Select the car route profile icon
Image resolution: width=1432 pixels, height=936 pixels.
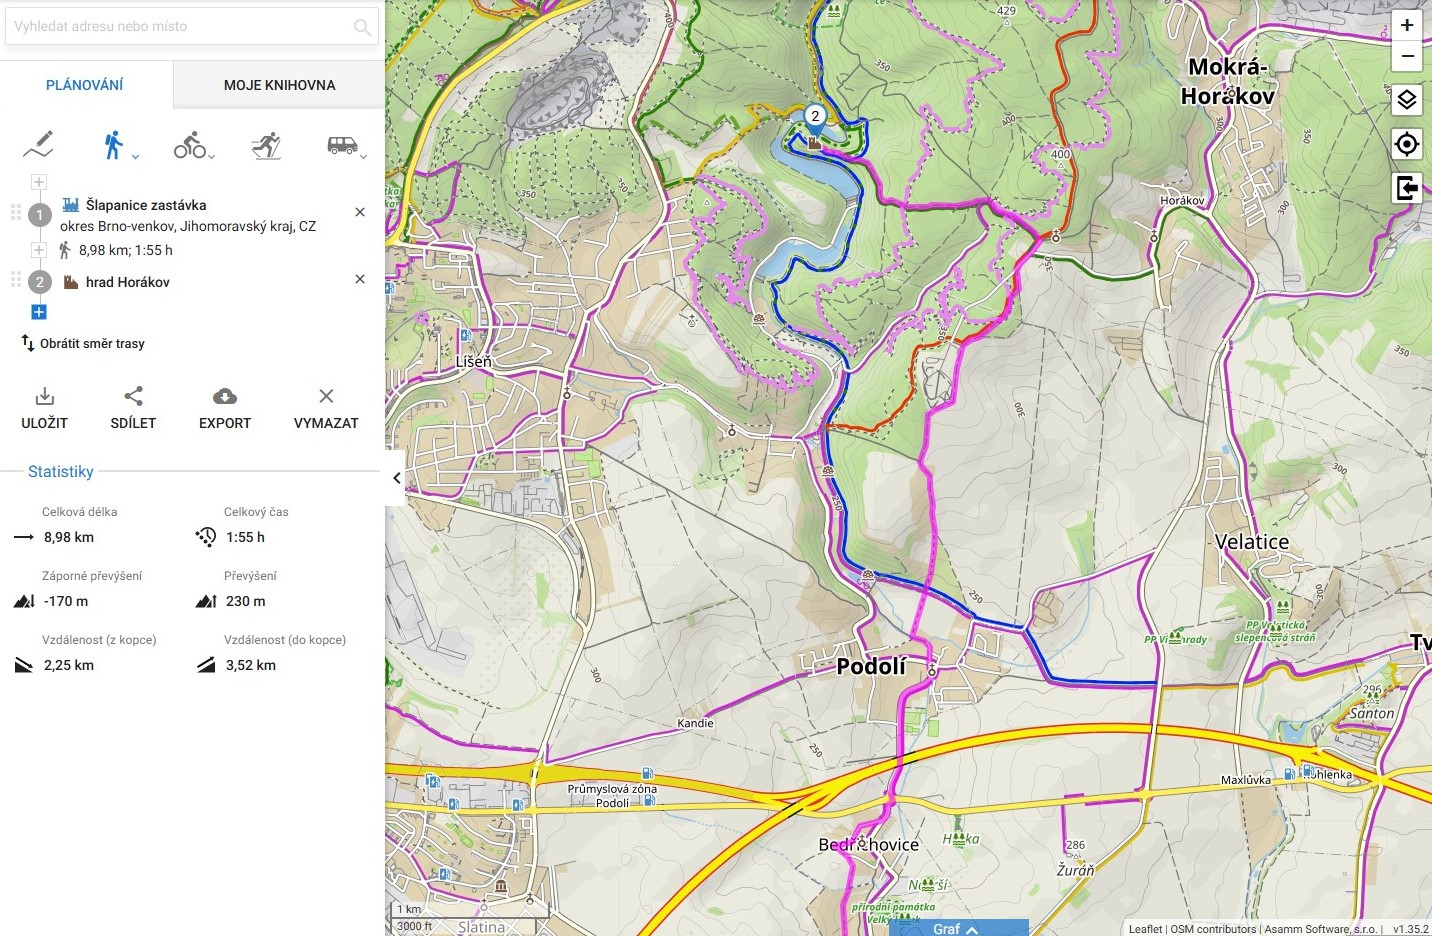(342, 146)
